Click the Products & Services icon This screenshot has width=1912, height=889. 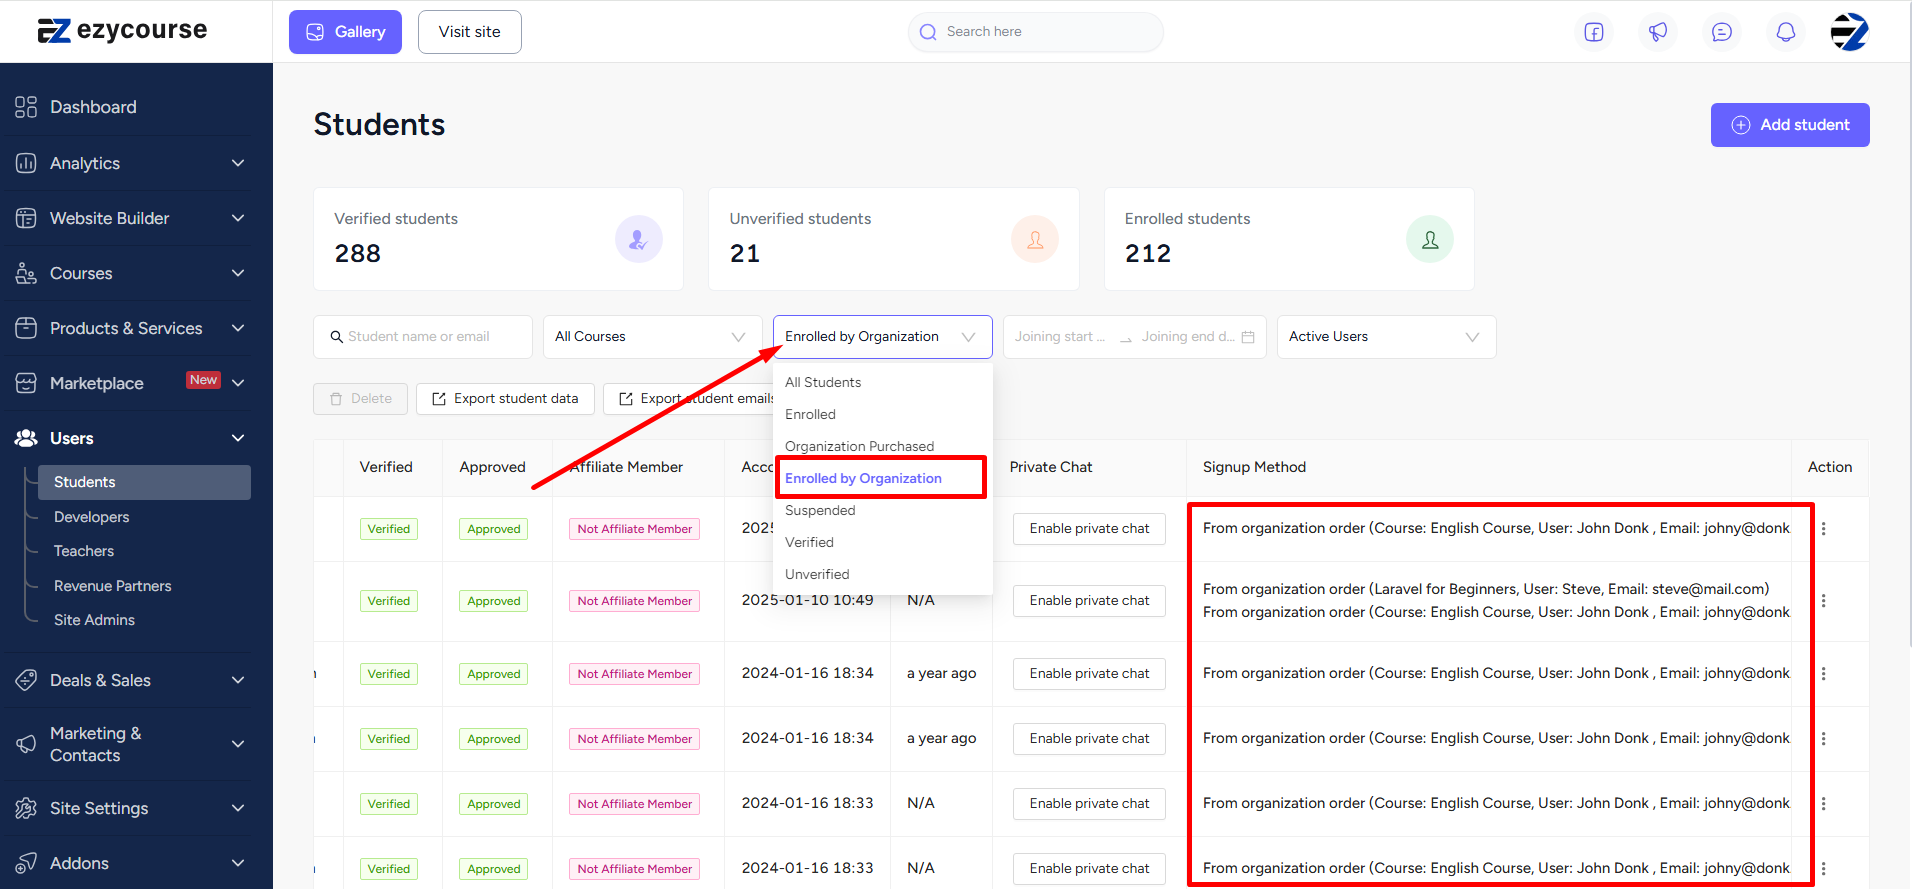(26, 328)
